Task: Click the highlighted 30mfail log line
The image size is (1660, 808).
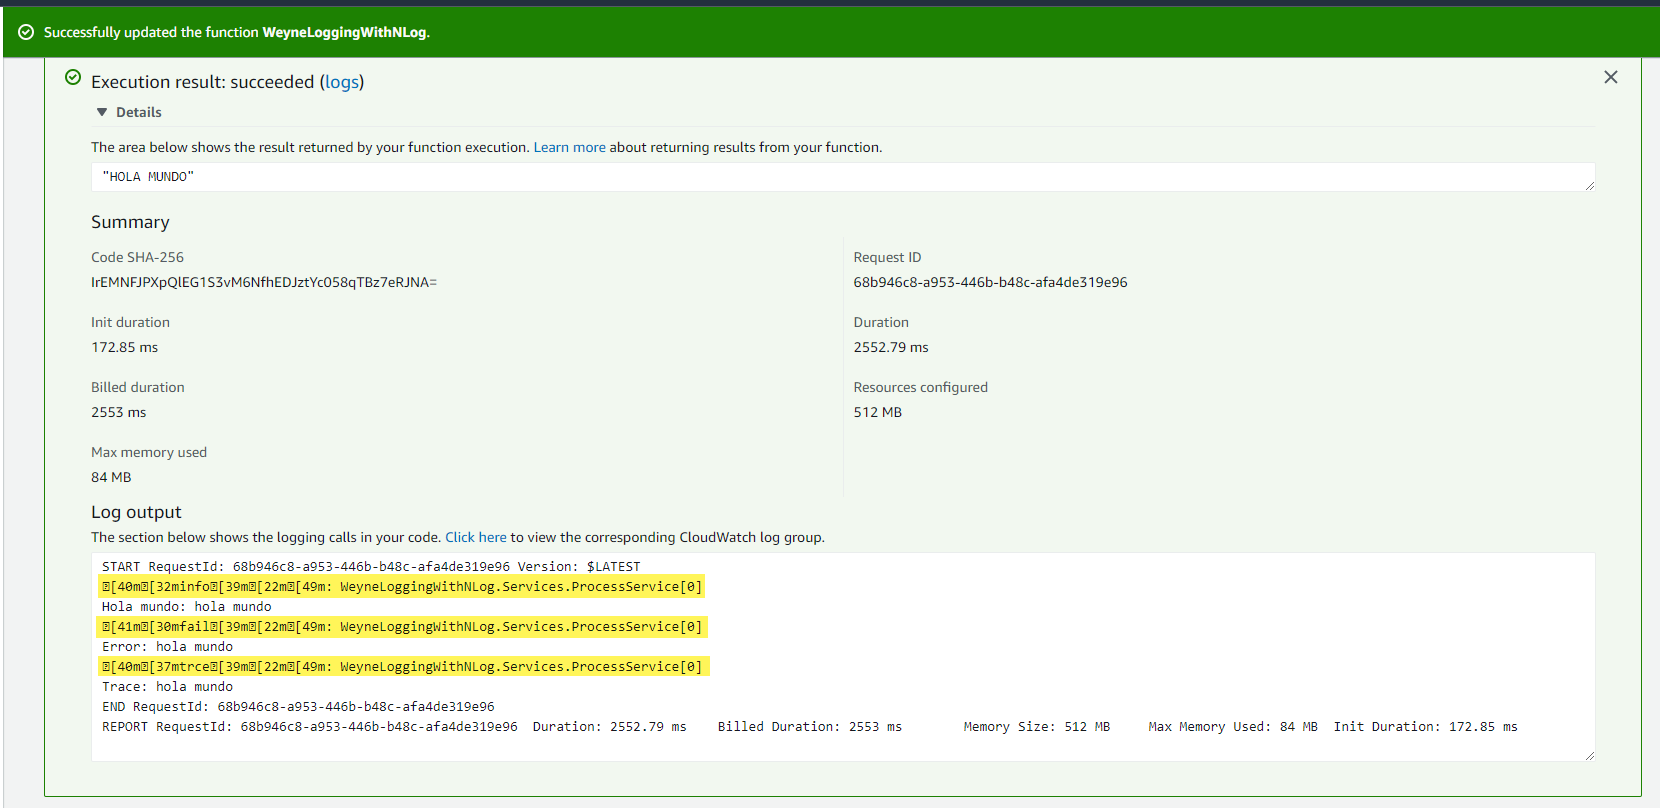Action: (x=402, y=627)
